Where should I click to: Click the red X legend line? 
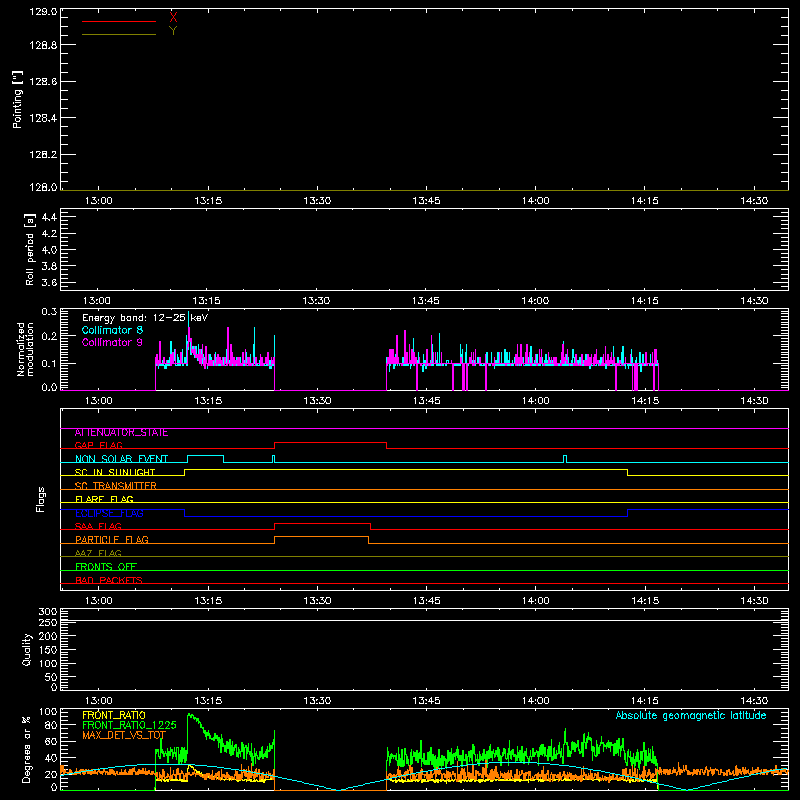(x=118, y=21)
